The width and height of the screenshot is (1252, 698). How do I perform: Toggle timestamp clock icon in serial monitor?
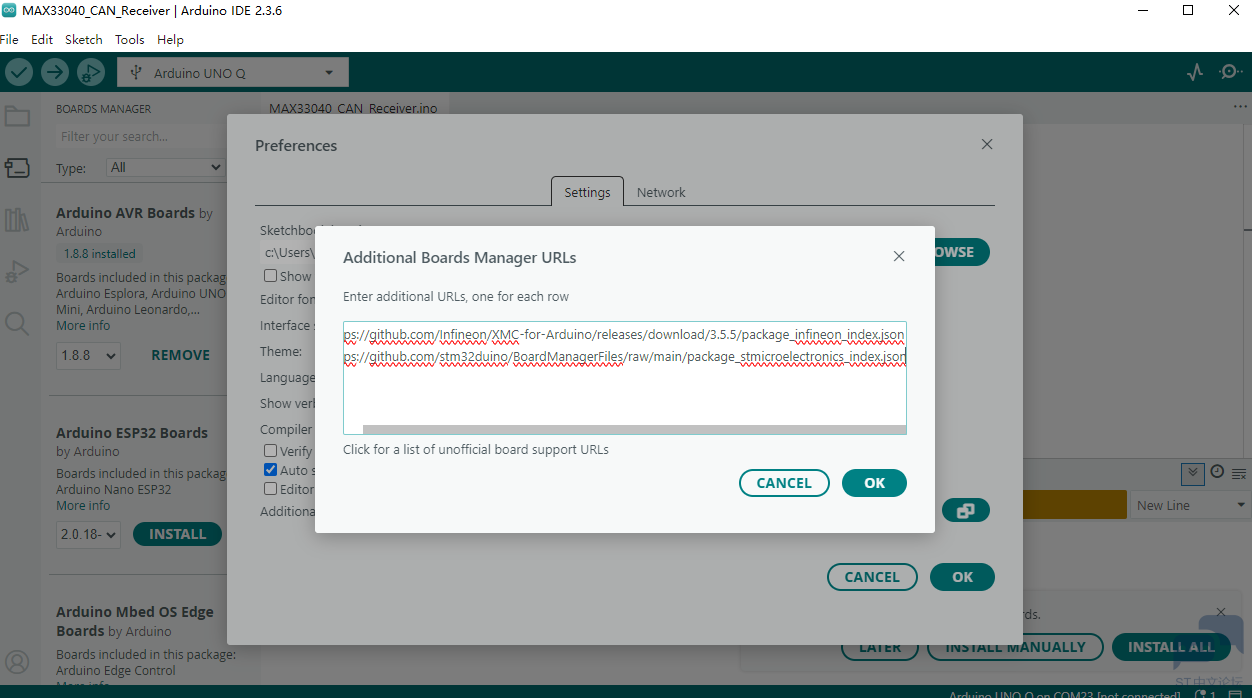(x=1217, y=472)
